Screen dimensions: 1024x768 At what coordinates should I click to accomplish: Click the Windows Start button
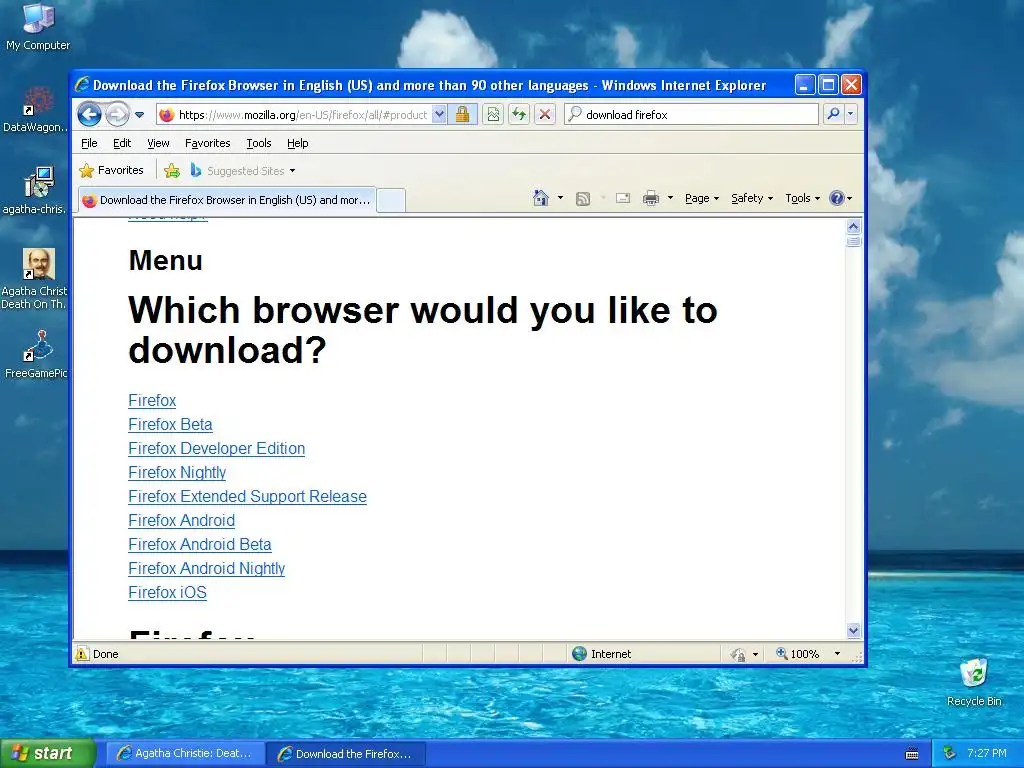pos(48,754)
